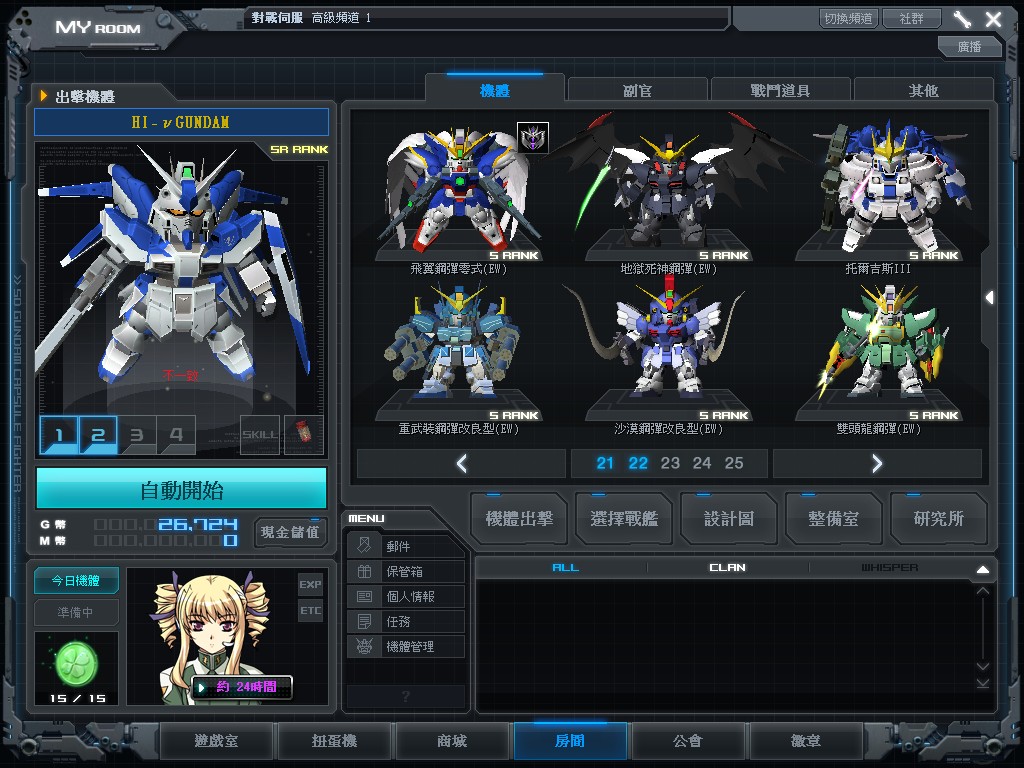This screenshot has height=768, width=1024.
Task: Expand the chat window with the up arrow
Action: coord(982,569)
